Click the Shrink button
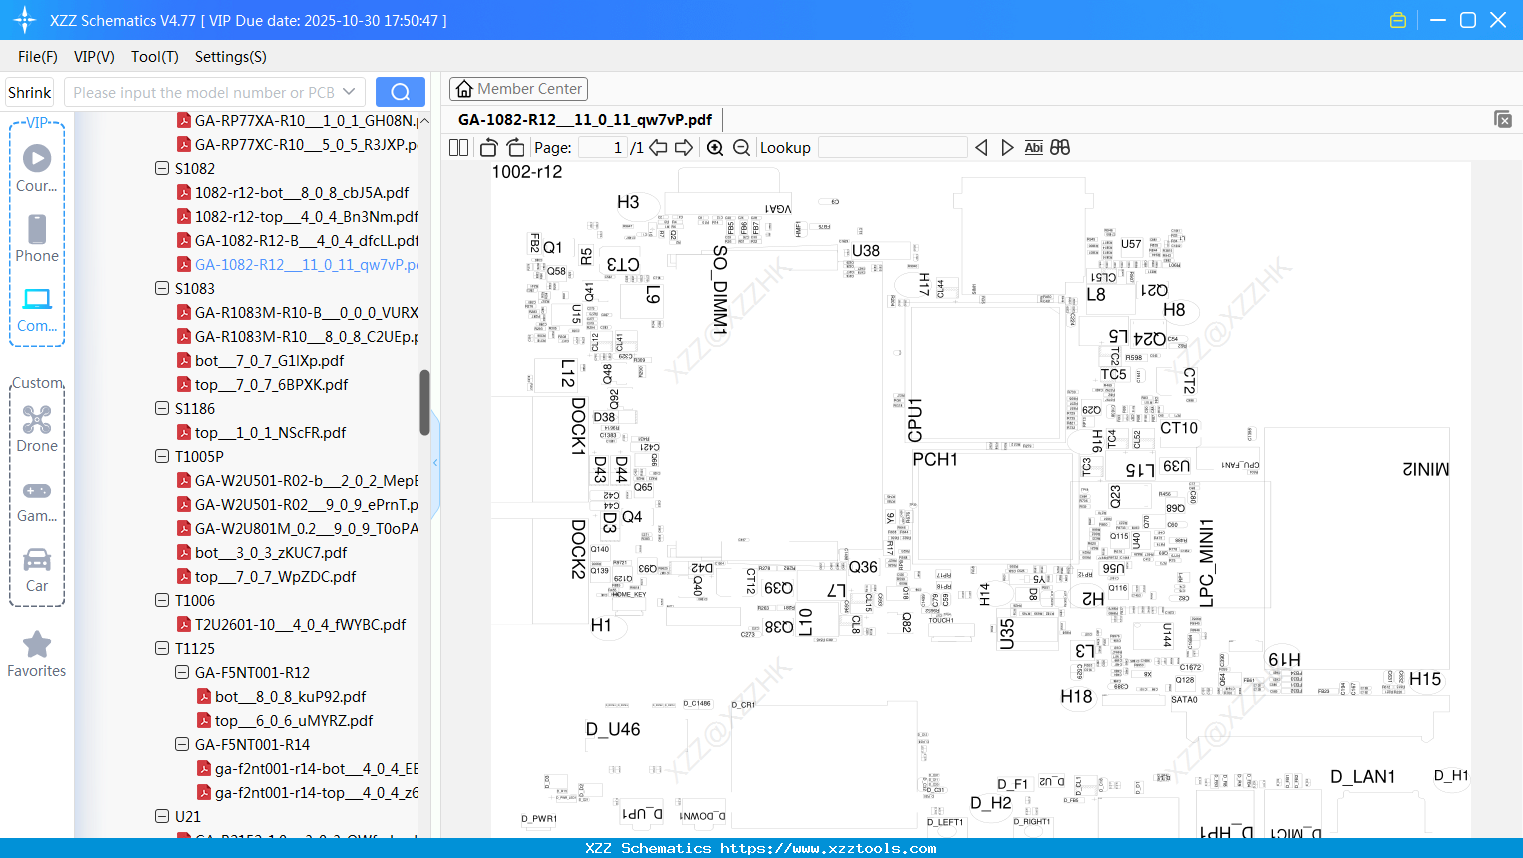1523x858 pixels. [x=30, y=92]
